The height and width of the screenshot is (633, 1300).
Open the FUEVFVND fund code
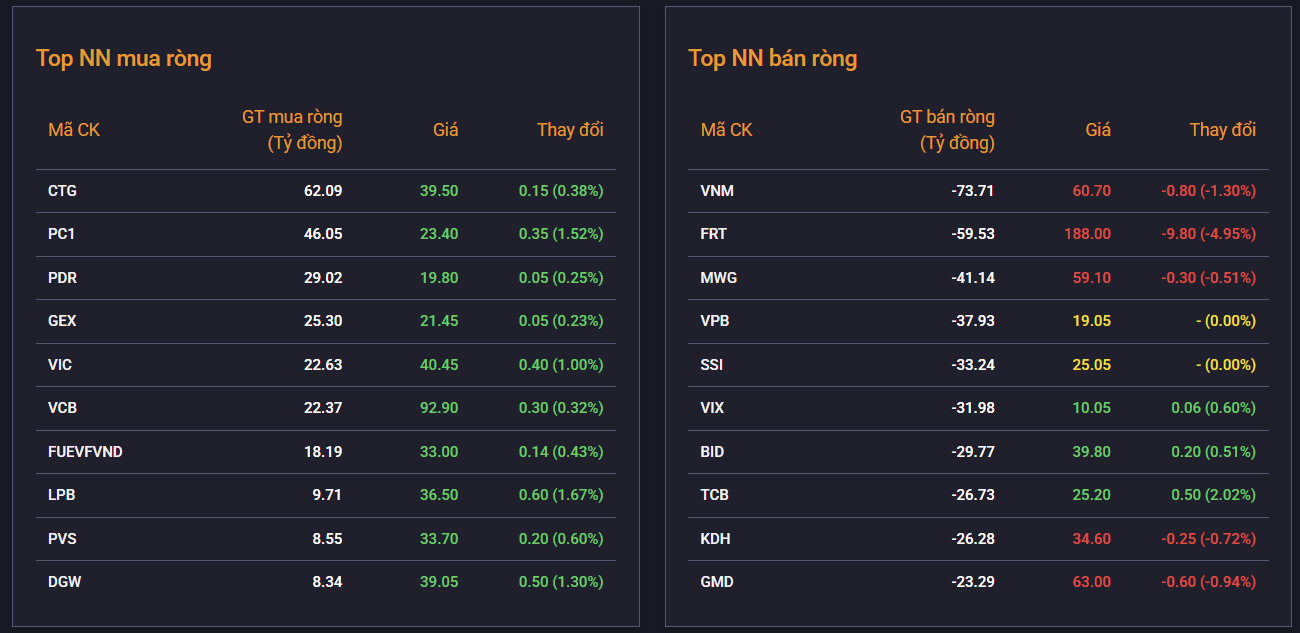coord(85,452)
